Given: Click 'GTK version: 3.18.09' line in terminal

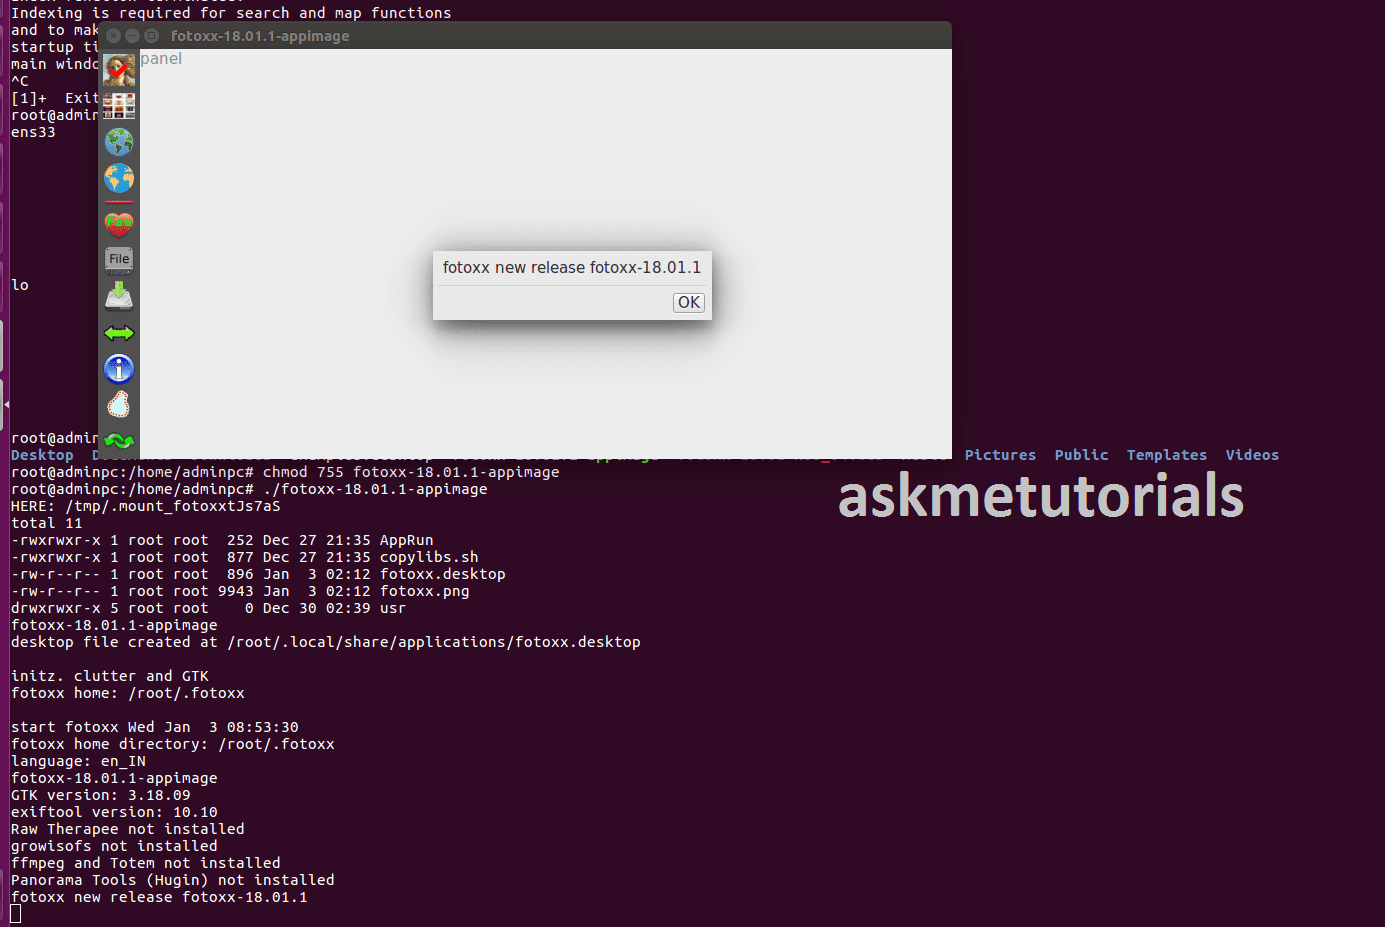Looking at the screenshot, I should coord(101,795).
